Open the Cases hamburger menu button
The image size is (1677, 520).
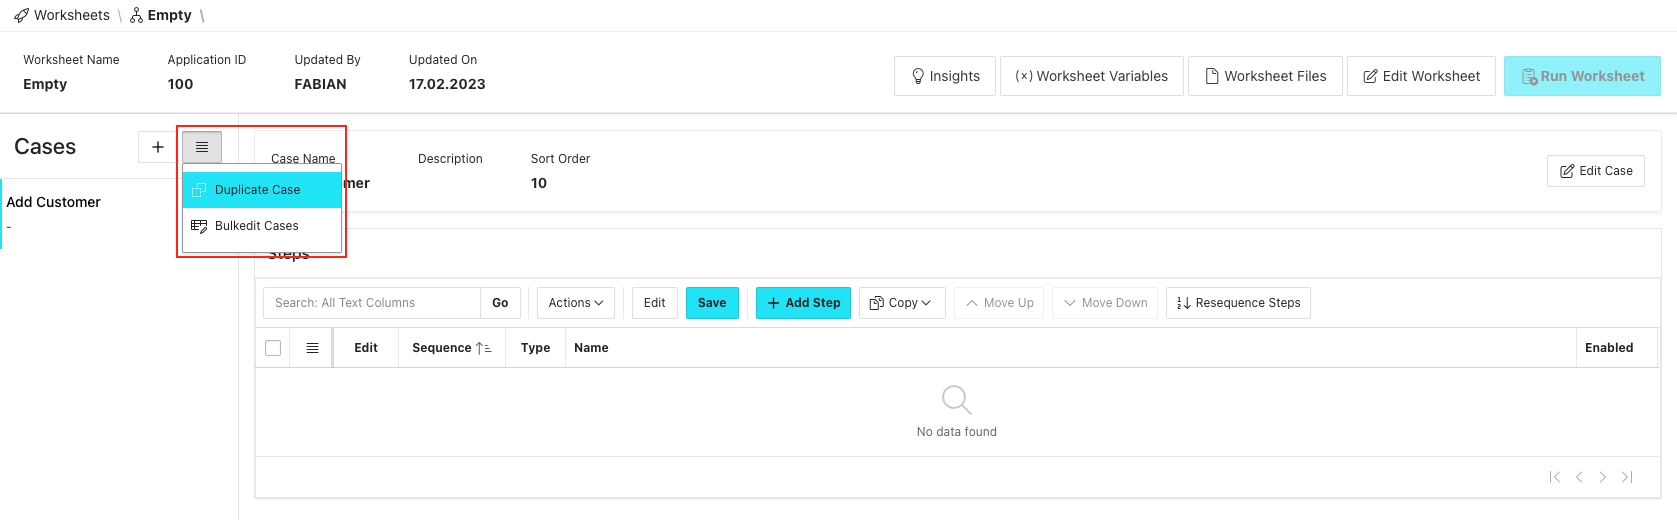(x=202, y=147)
